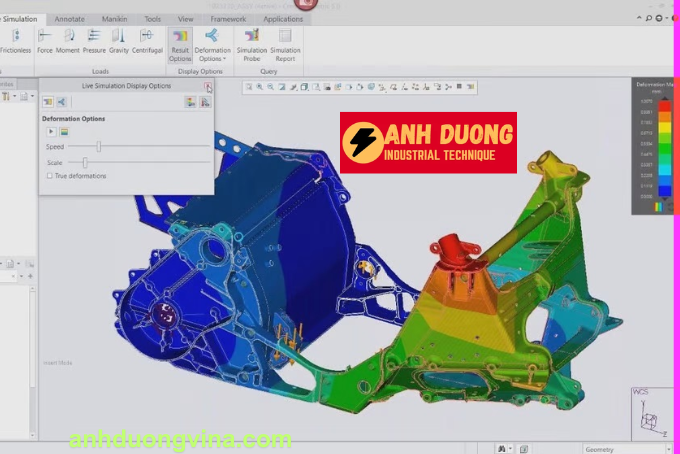Open the Deformation Options dropdown
This screenshot has height=454, width=680.
coord(212,42)
